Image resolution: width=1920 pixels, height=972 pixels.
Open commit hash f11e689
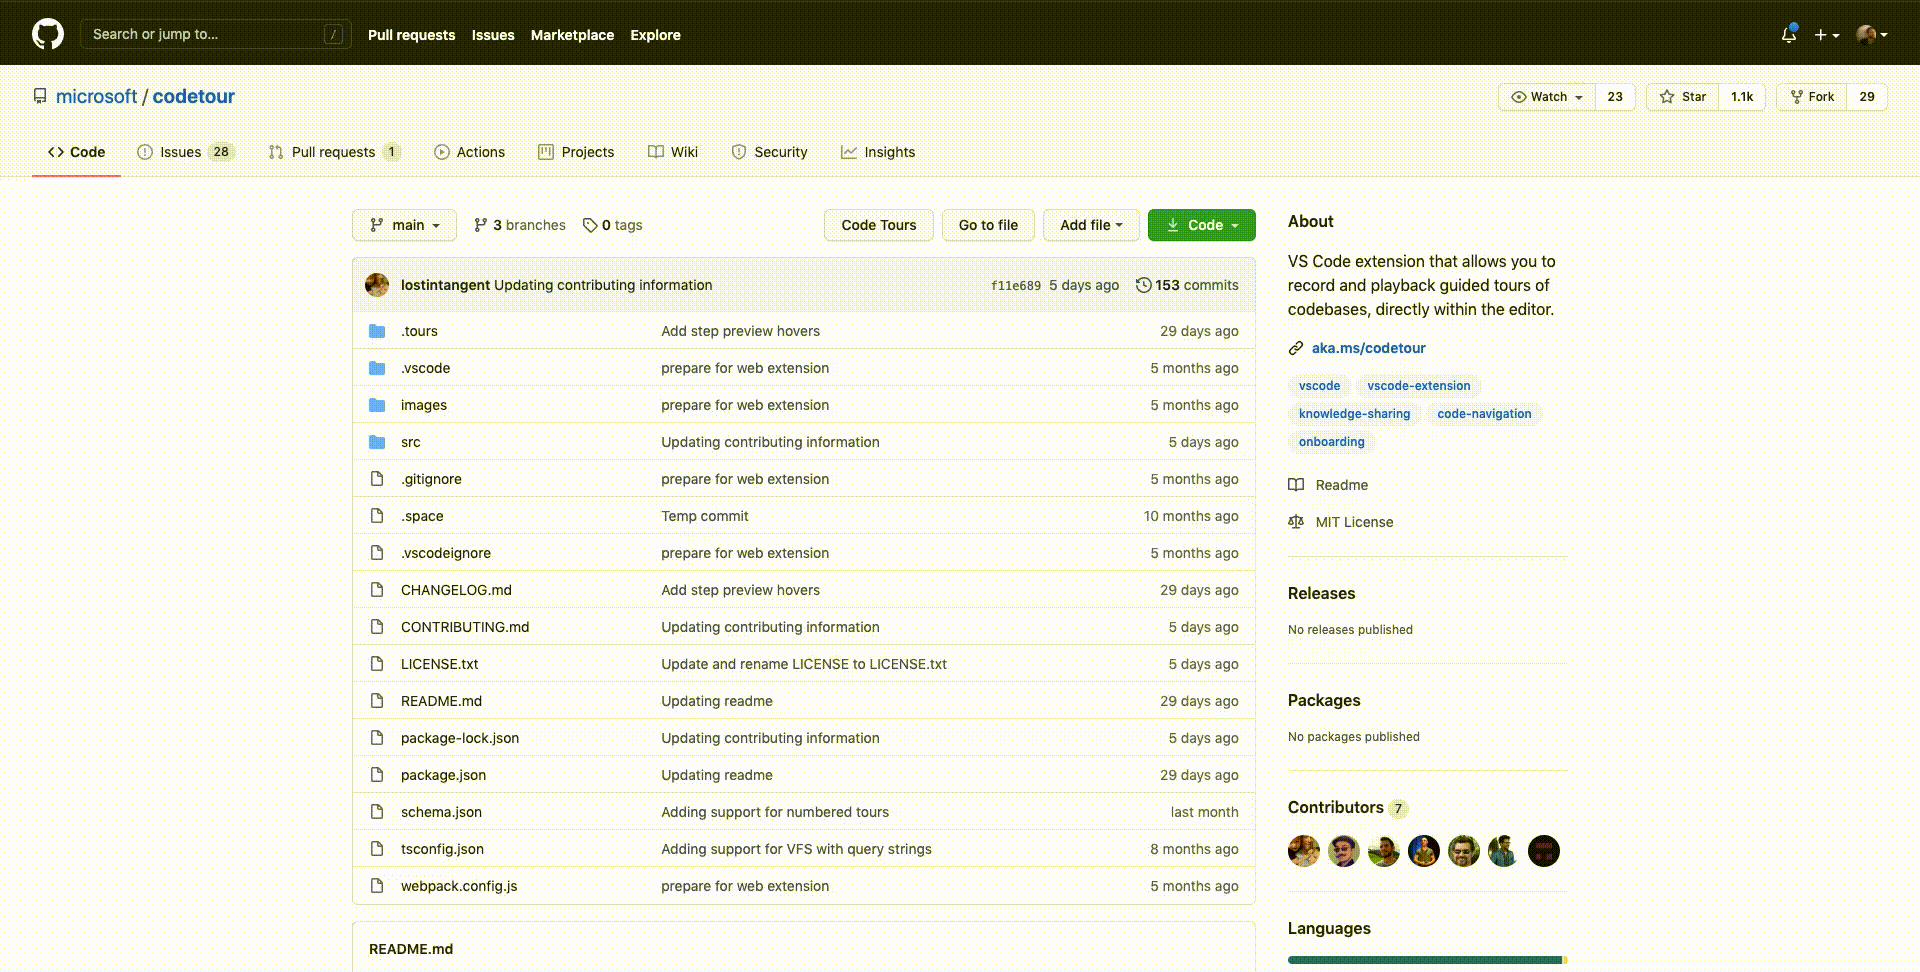(1016, 286)
